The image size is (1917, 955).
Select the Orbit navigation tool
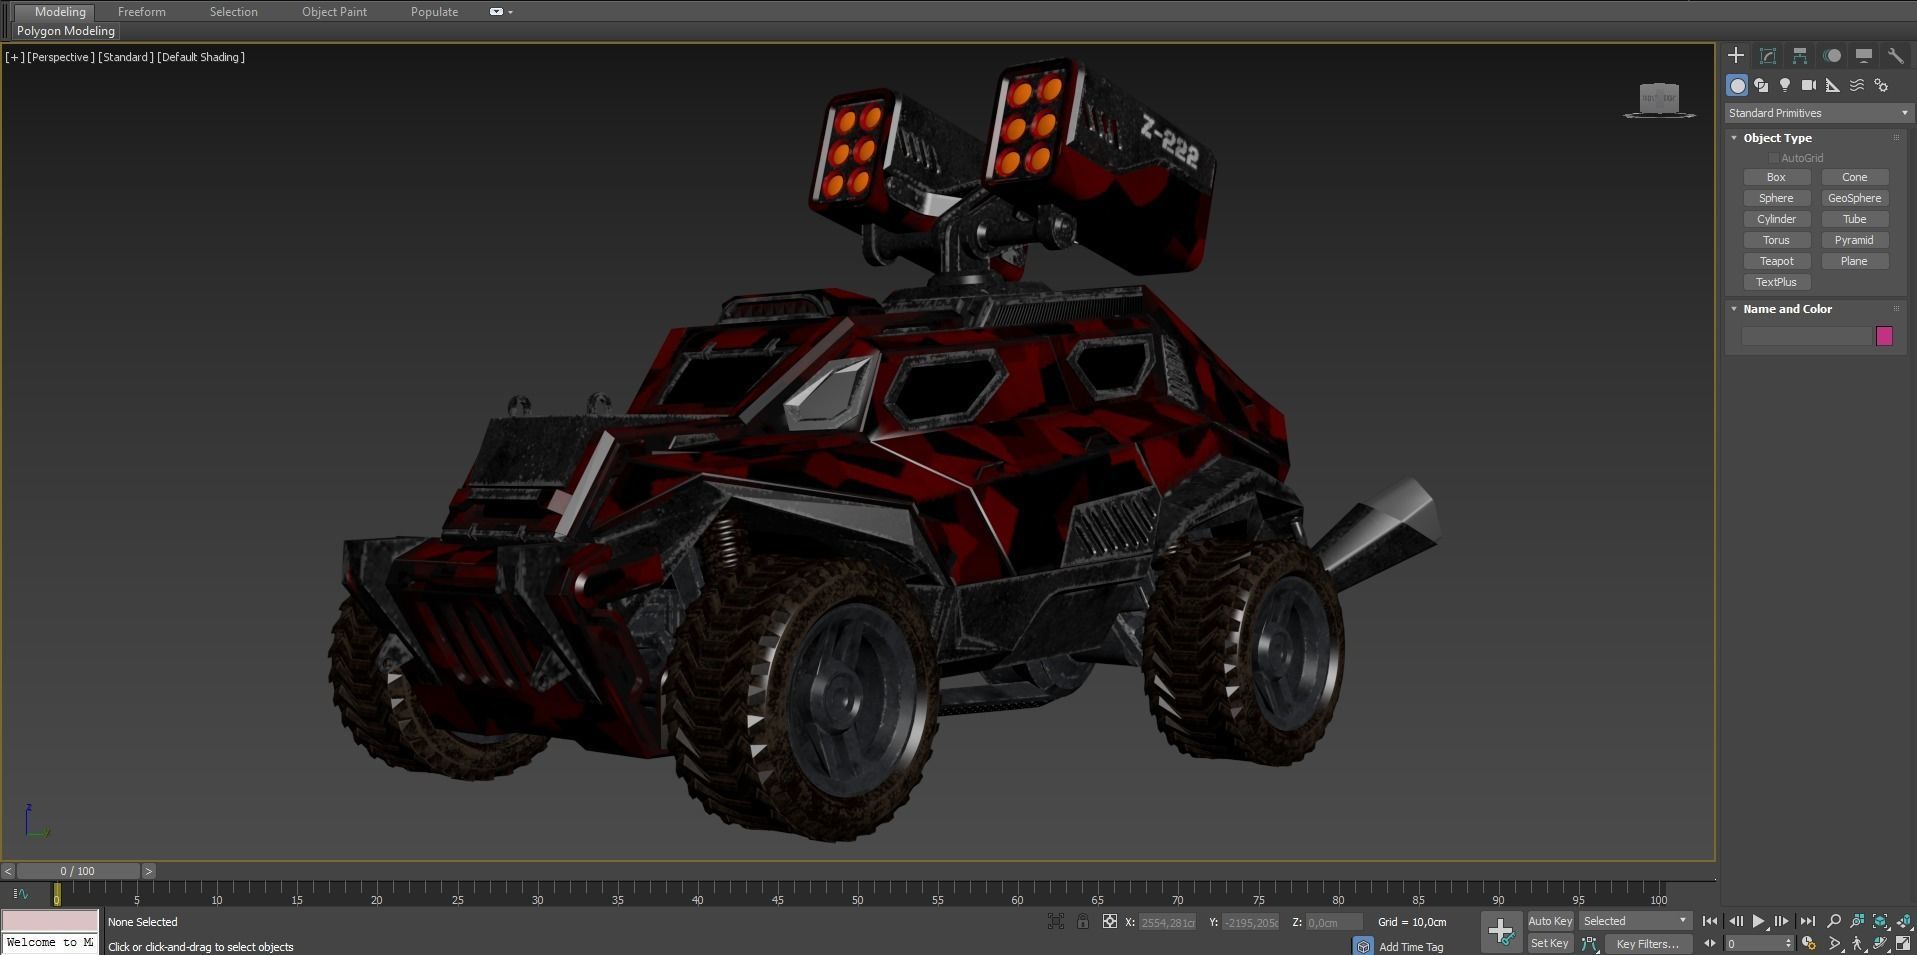1880,943
